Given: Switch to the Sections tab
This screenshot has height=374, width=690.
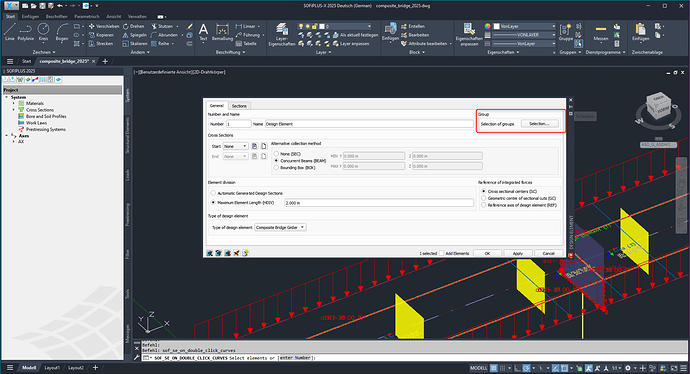Looking at the screenshot, I should pyautogui.click(x=239, y=106).
